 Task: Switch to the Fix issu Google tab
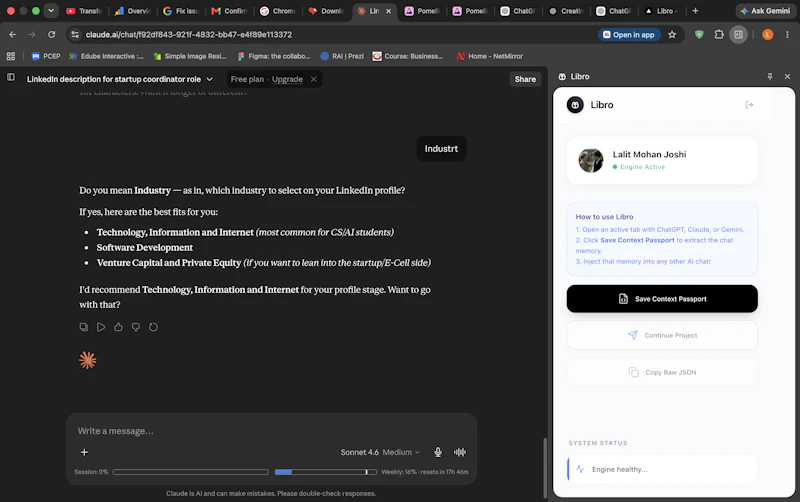point(181,11)
